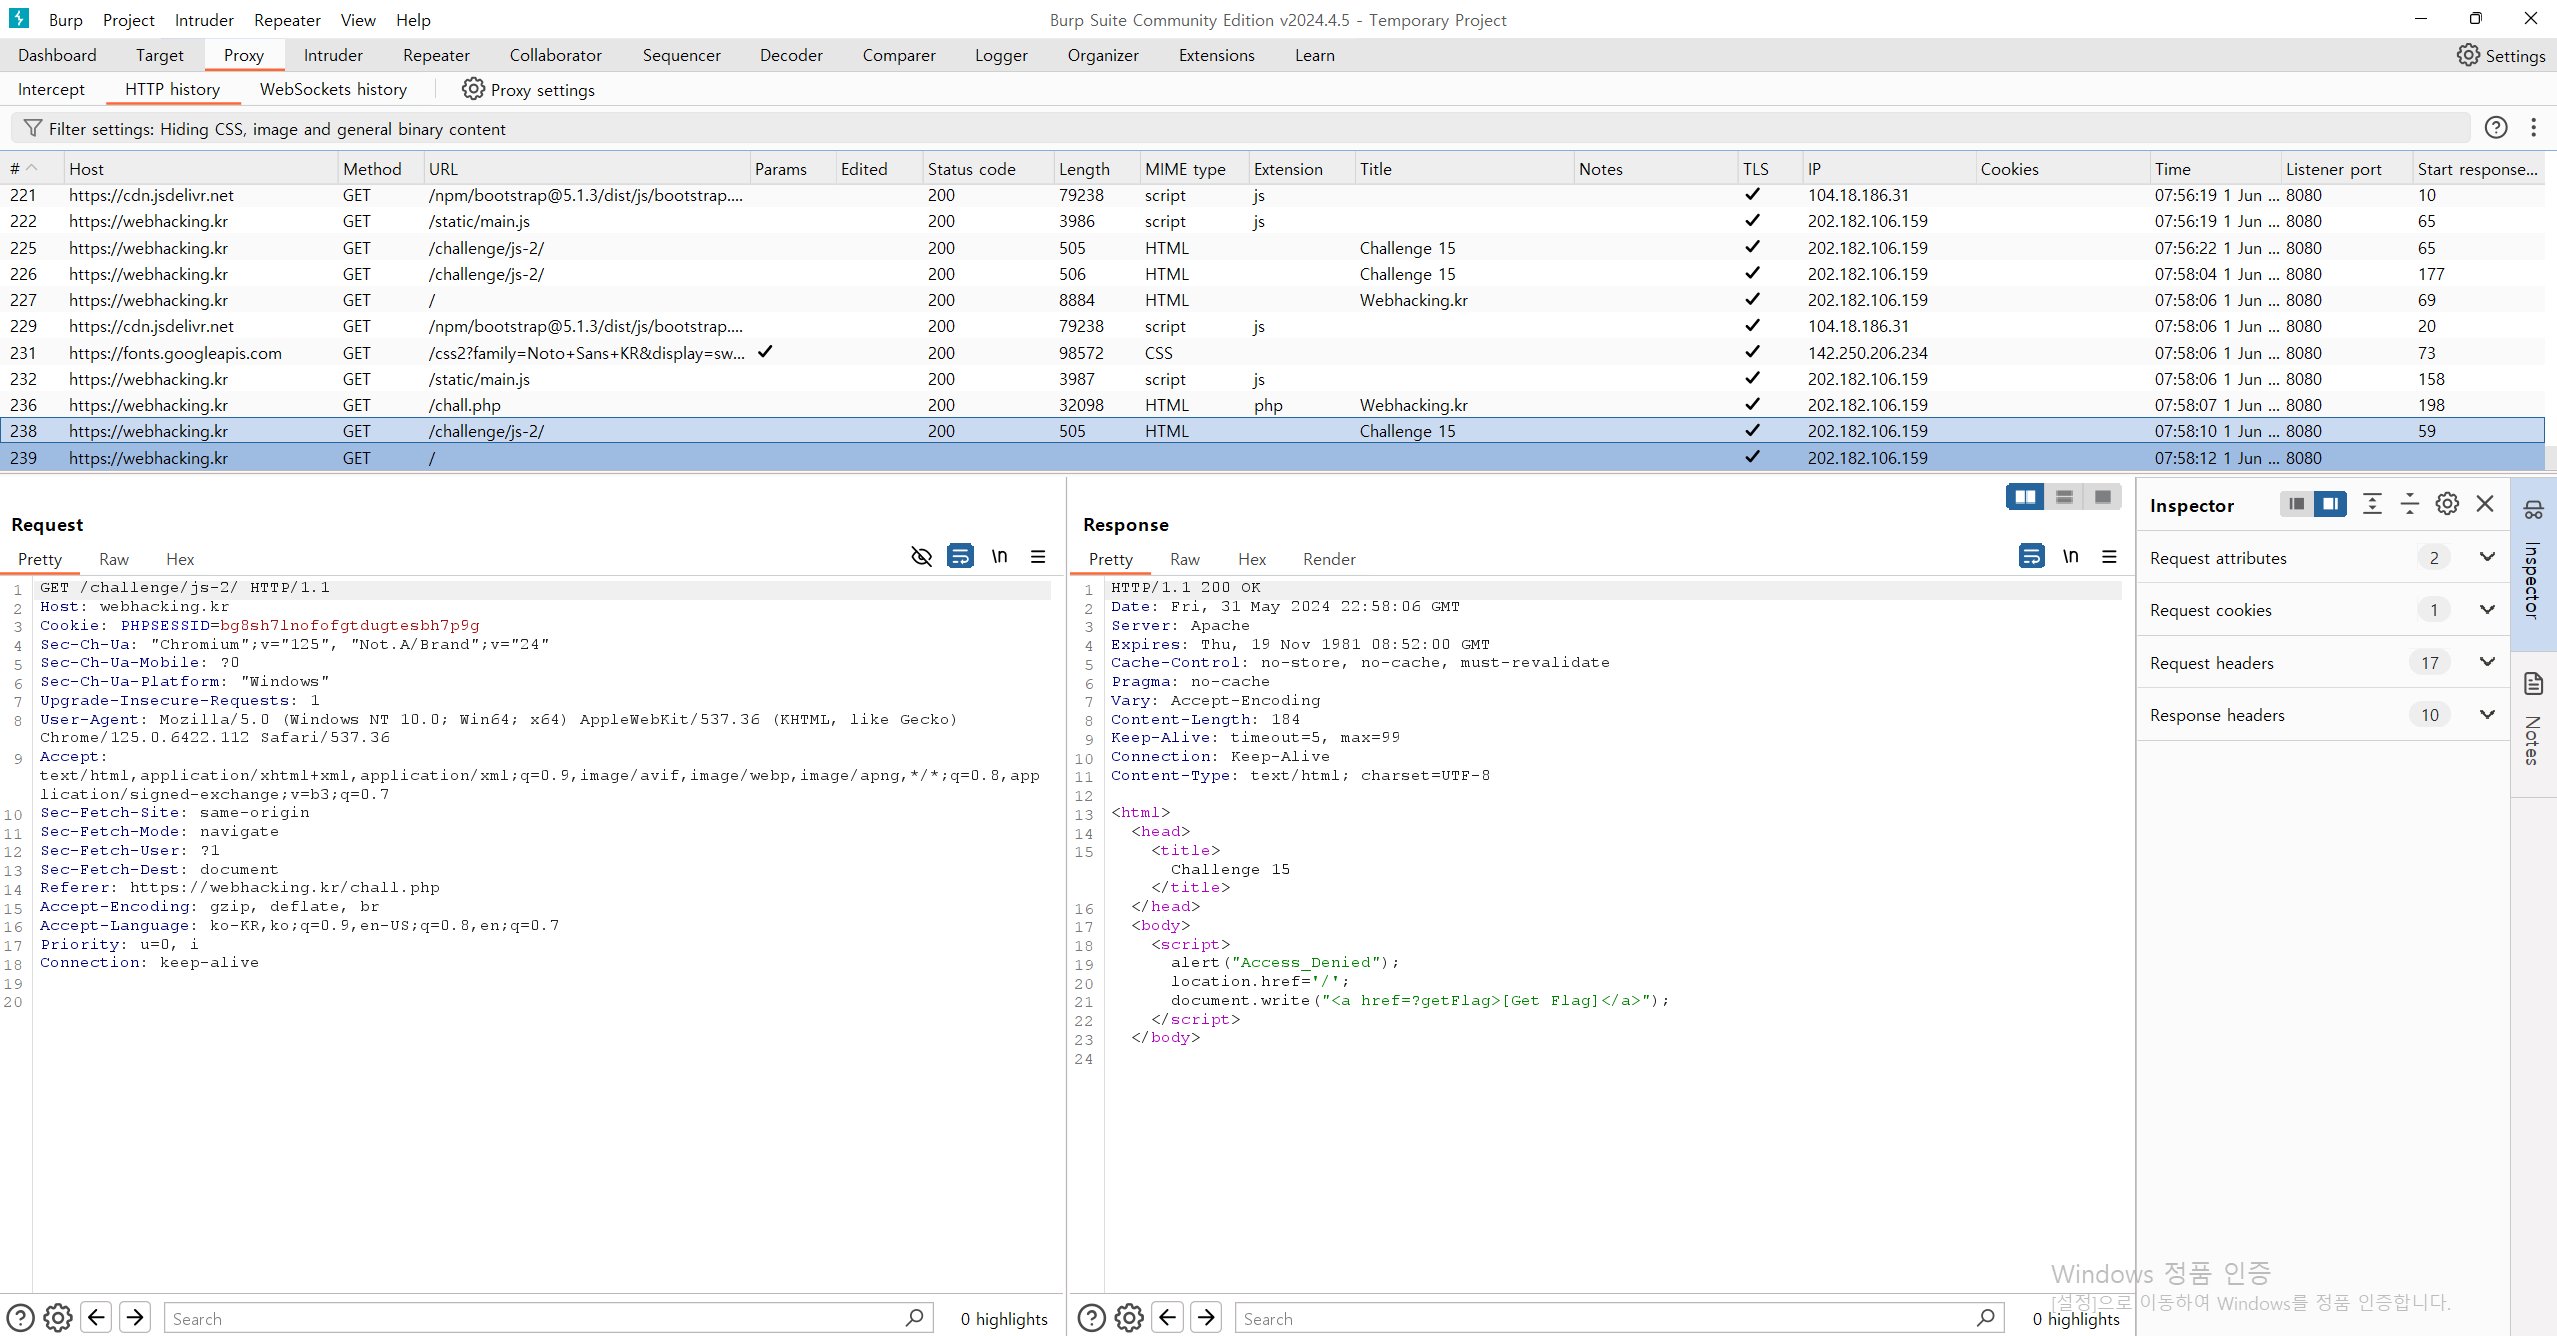Open the Request editor hamburger menu

pyautogui.click(x=1038, y=556)
